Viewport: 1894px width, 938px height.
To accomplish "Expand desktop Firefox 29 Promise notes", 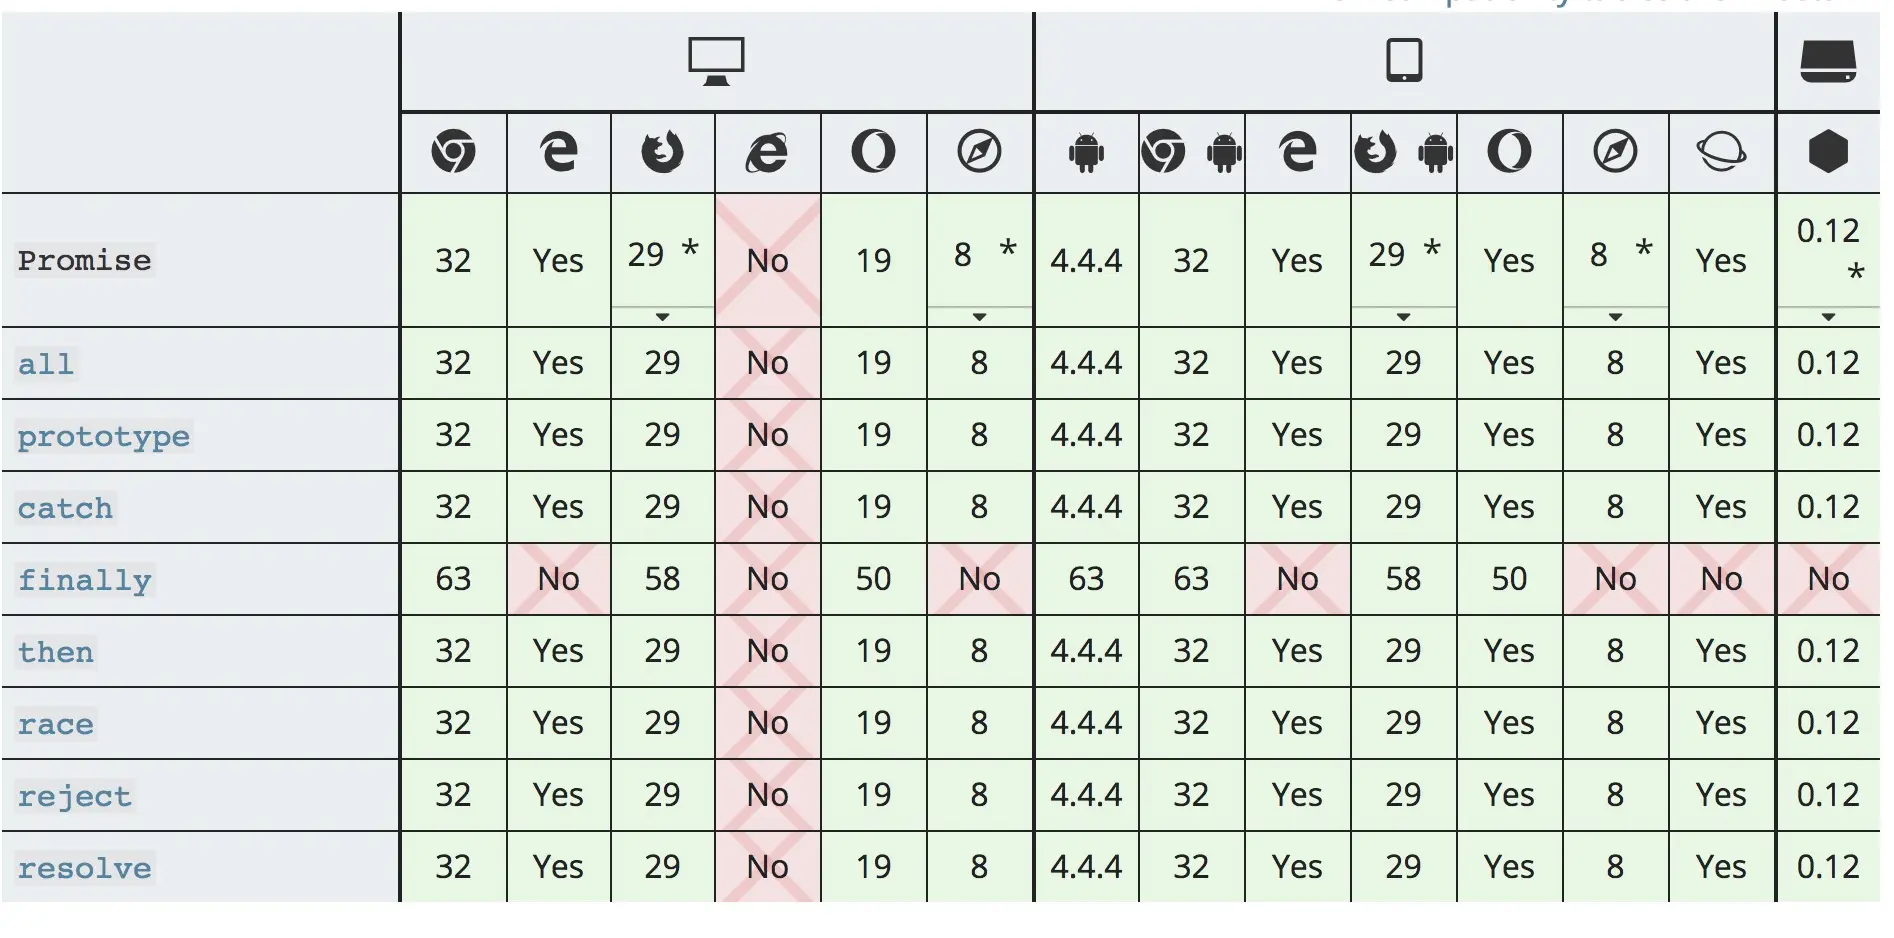I will pyautogui.click(x=662, y=316).
